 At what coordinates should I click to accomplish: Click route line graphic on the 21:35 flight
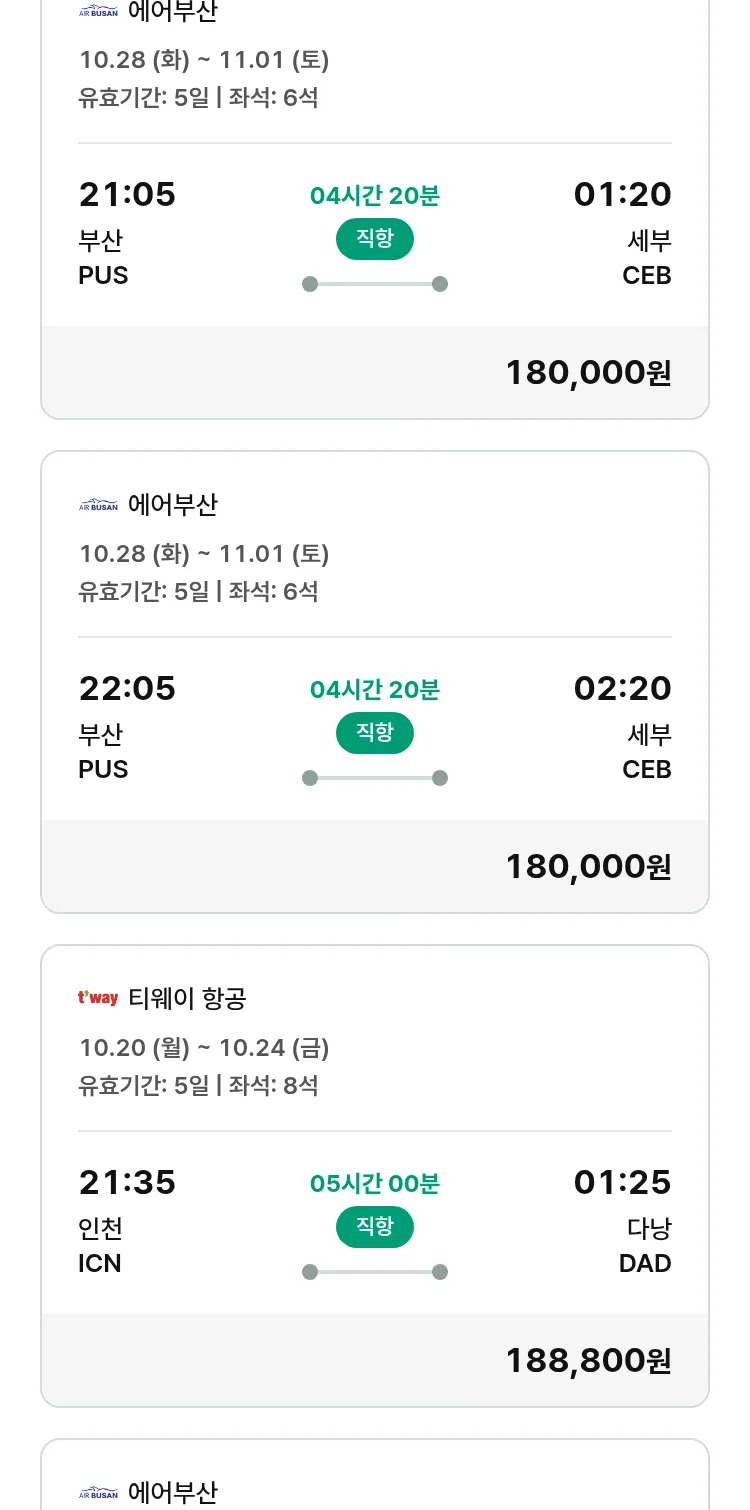pyautogui.click(x=374, y=1272)
